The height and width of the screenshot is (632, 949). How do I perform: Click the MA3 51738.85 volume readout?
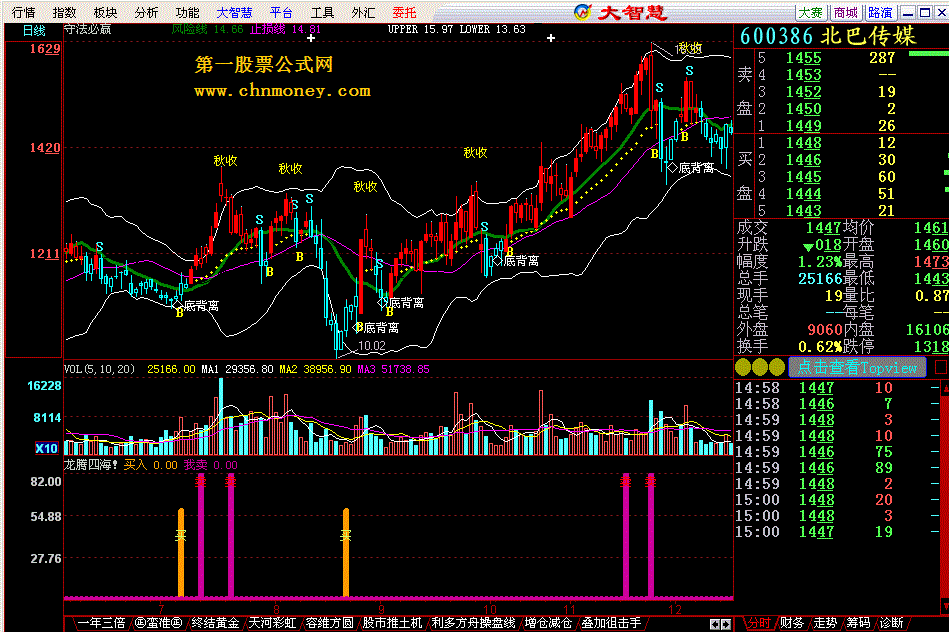tap(393, 369)
